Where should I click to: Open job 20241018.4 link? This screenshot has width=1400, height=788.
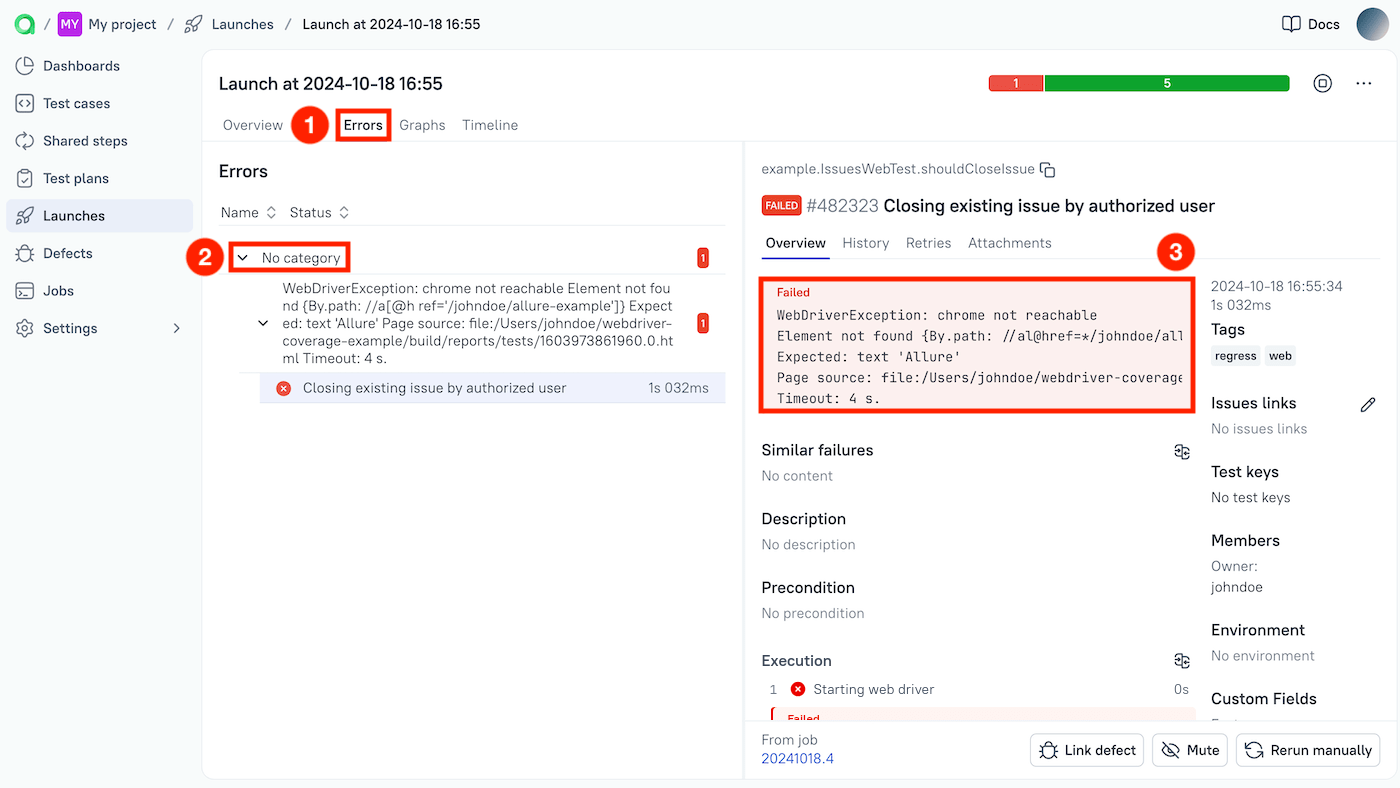(x=797, y=758)
